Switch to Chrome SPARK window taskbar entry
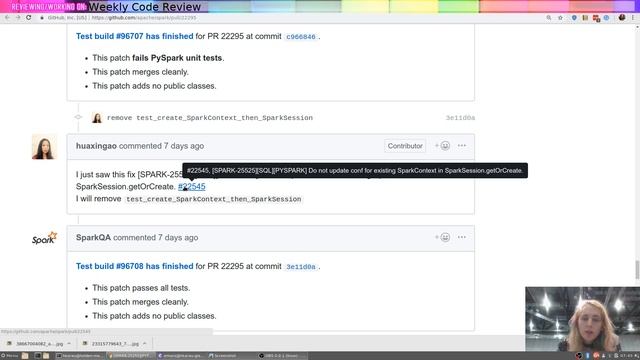 click(130, 356)
